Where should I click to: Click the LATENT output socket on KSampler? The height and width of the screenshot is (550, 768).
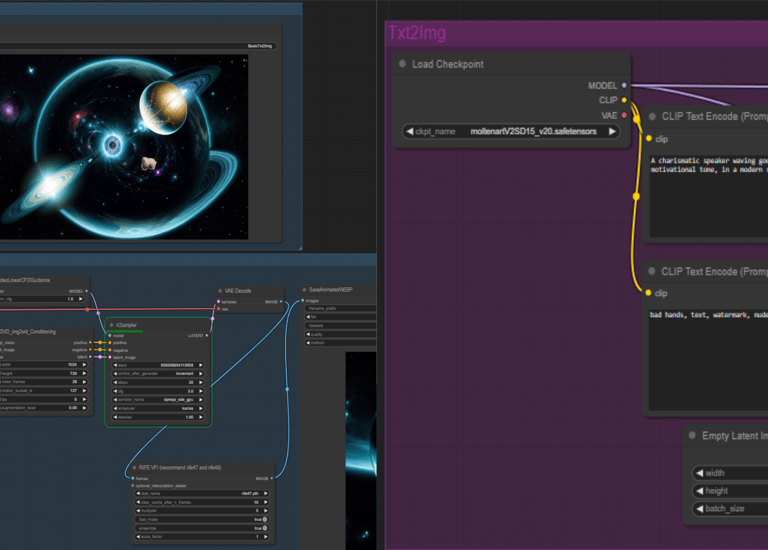point(208,335)
